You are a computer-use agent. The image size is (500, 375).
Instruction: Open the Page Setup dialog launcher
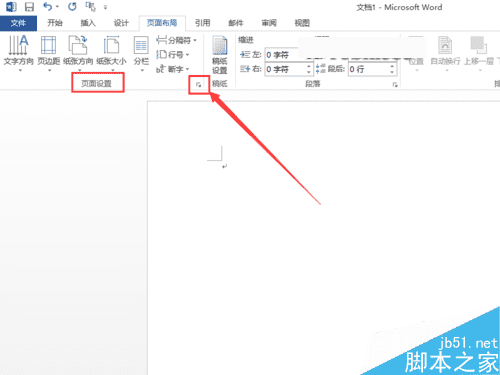[x=199, y=85]
